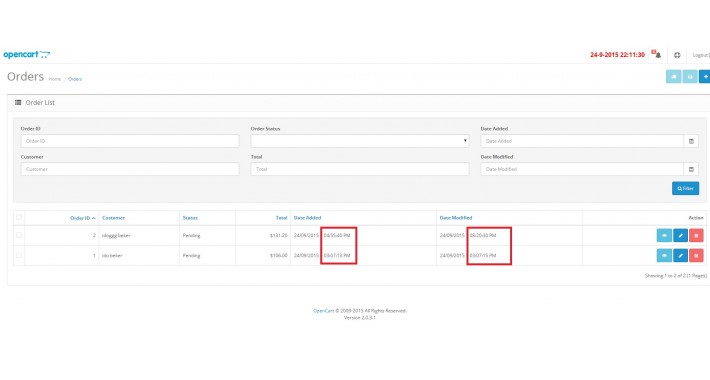
Task: Click the Order ID filter field
Action: [130, 141]
